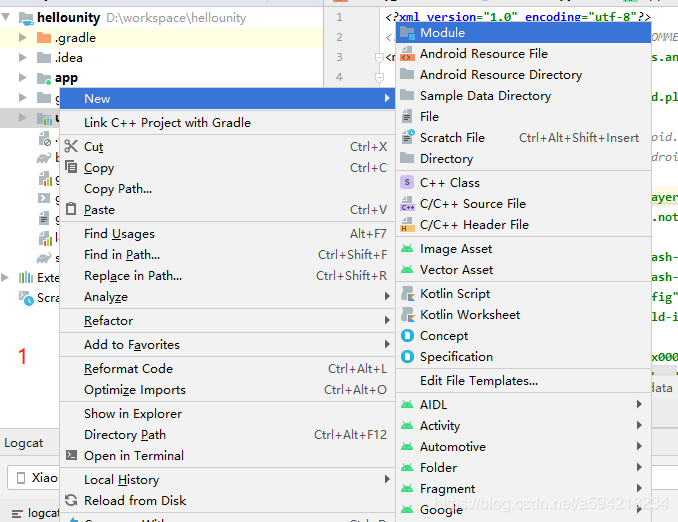This screenshot has height=522, width=678.
Task: Click the C/C++ Source File icon
Action: tap(407, 203)
